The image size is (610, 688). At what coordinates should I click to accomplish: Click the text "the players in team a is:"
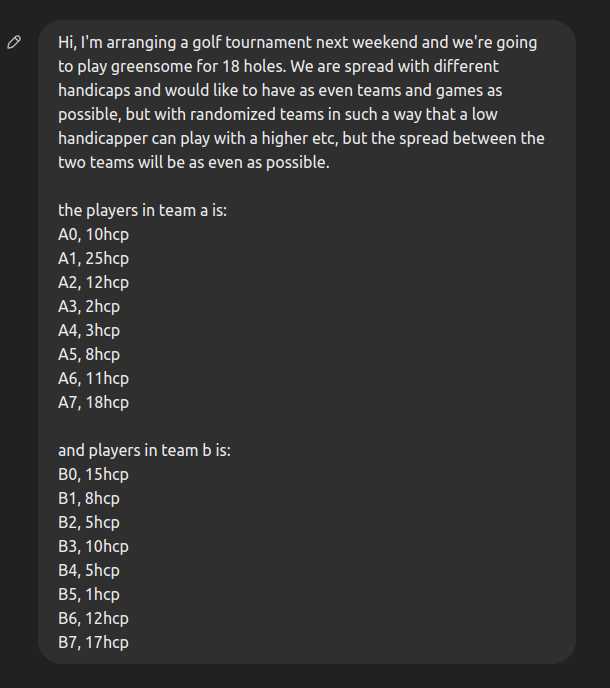pos(143,210)
